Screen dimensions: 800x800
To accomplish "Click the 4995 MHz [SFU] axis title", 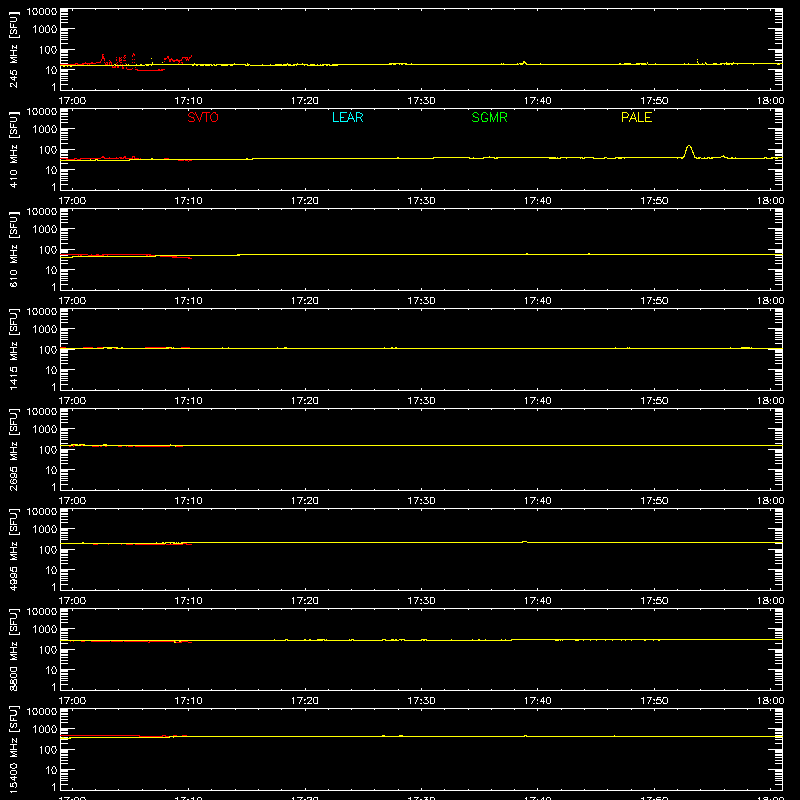I will click(13, 549).
